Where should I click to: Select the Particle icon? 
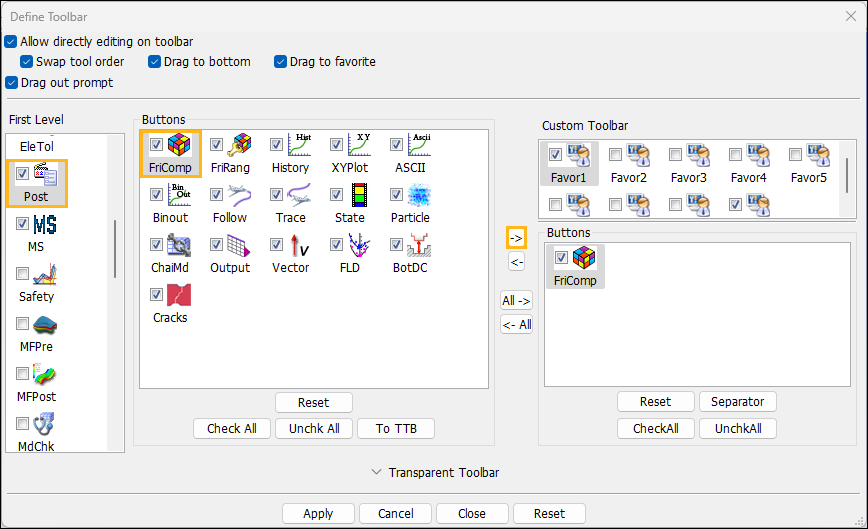click(418, 196)
